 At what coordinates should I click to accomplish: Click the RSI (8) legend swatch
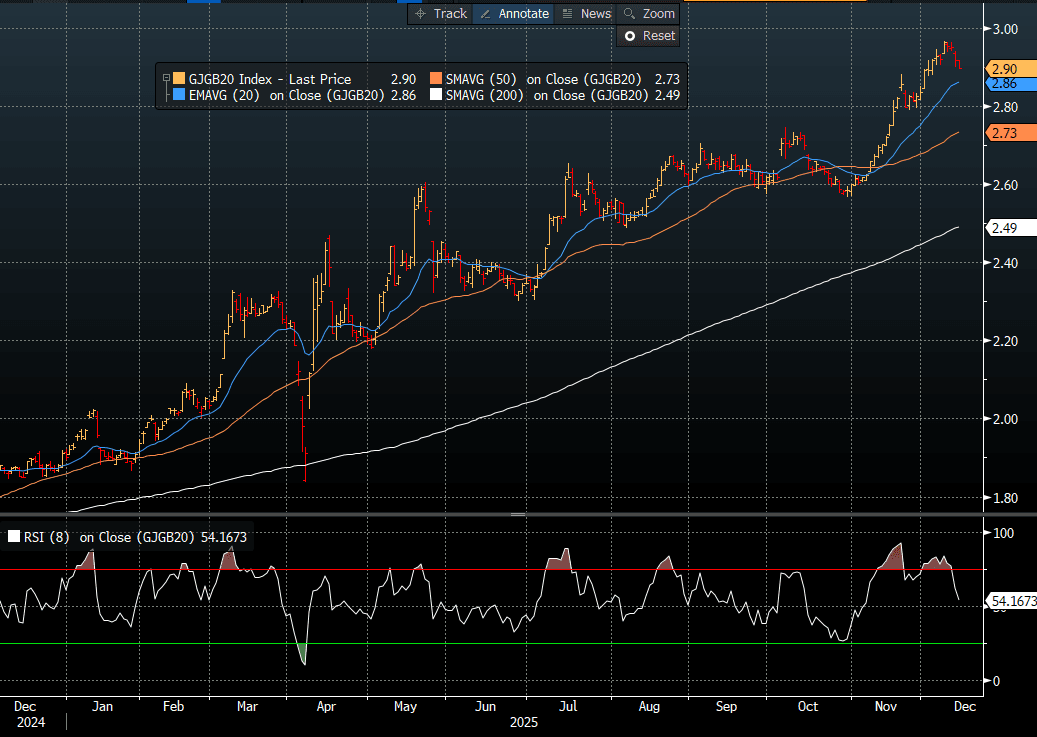click(x=13, y=537)
